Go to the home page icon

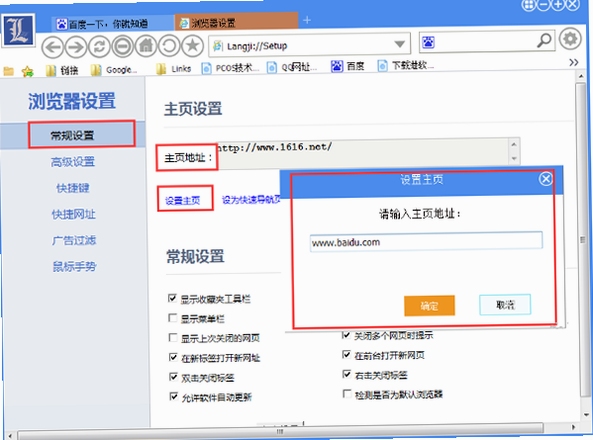[146, 46]
